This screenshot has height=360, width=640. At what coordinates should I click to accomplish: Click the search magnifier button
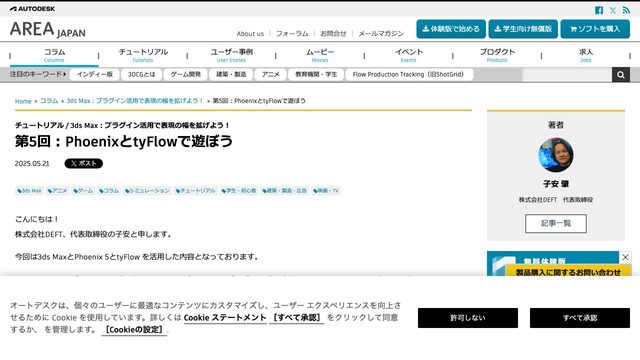pos(621,75)
